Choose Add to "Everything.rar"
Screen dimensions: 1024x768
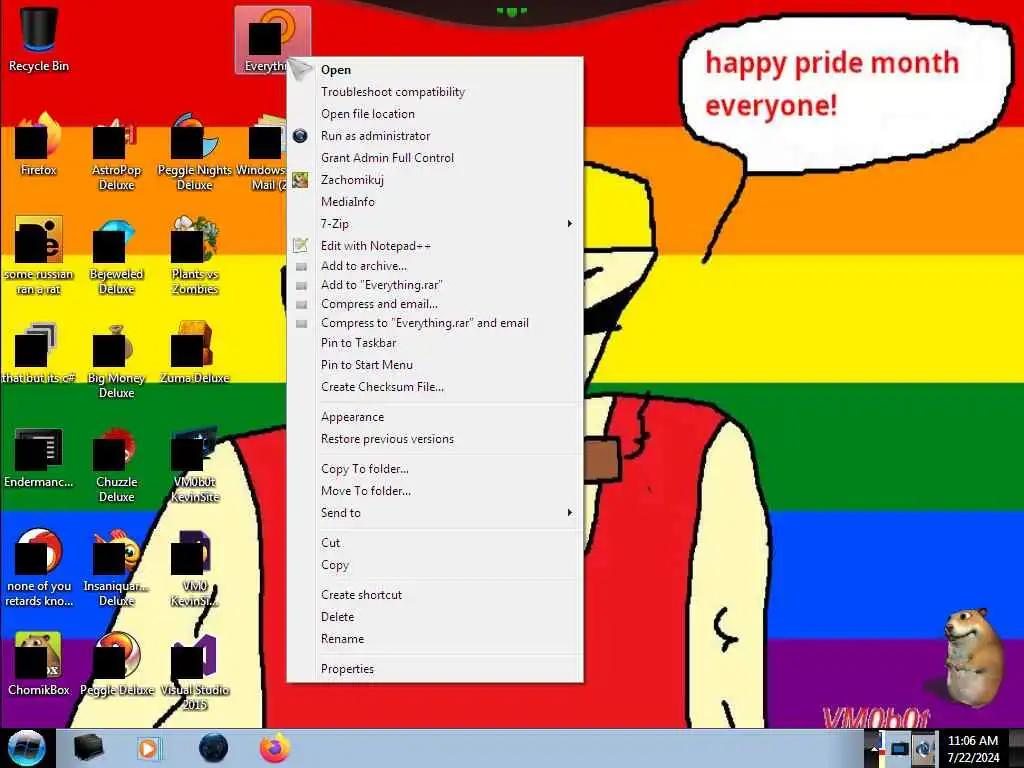point(435,285)
